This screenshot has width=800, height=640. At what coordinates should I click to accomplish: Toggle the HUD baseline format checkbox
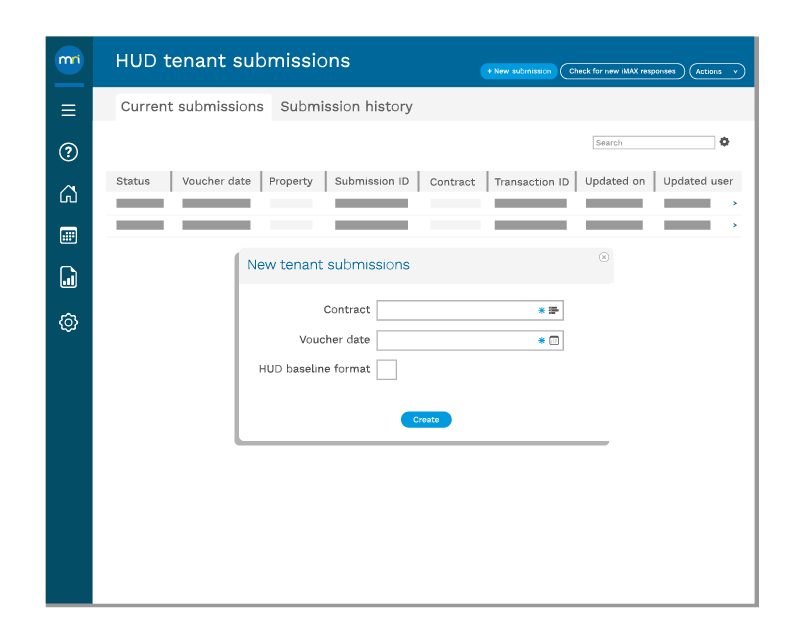click(x=386, y=370)
